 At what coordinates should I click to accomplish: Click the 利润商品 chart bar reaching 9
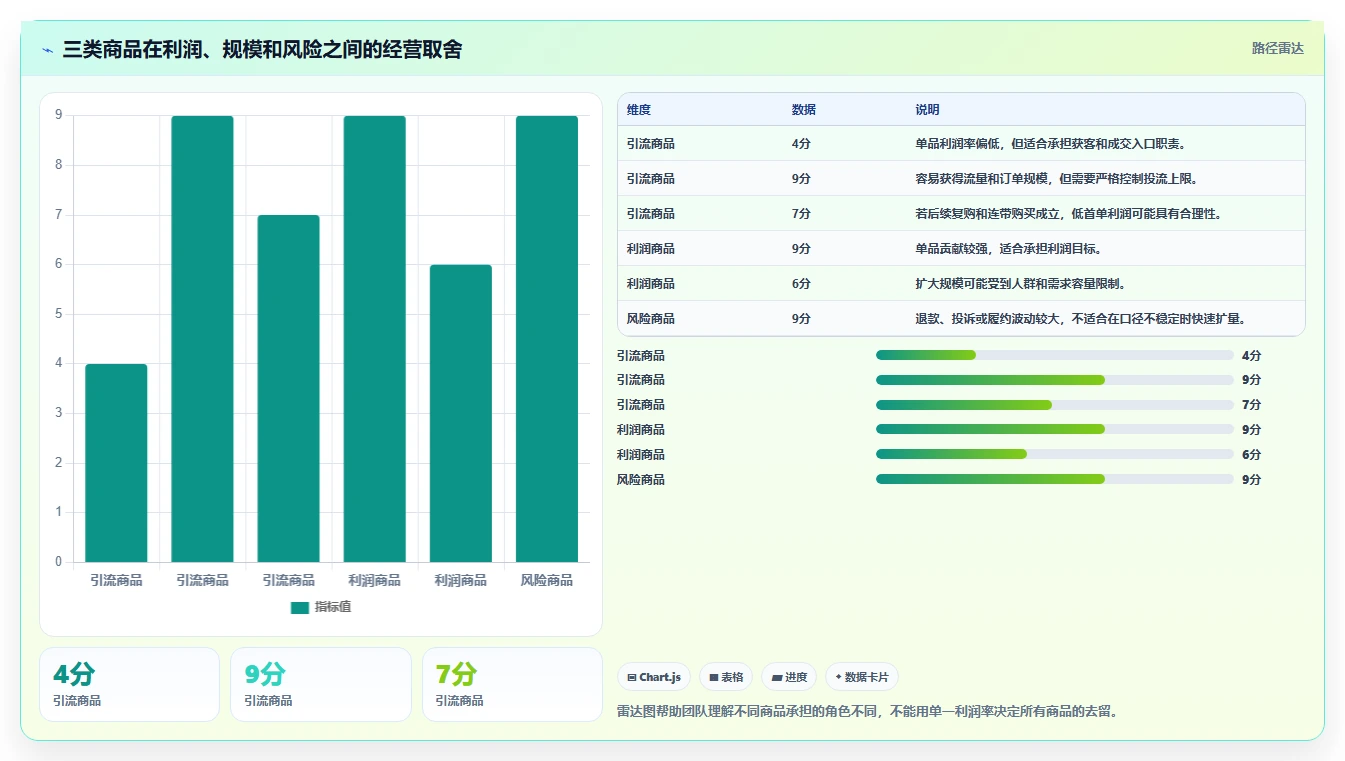pyautogui.click(x=375, y=339)
